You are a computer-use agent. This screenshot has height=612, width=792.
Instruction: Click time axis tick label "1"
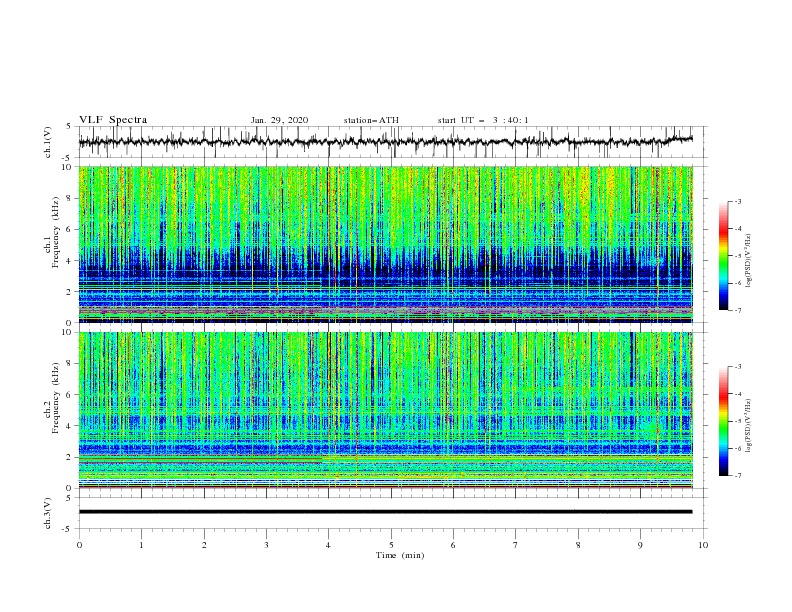(x=141, y=545)
